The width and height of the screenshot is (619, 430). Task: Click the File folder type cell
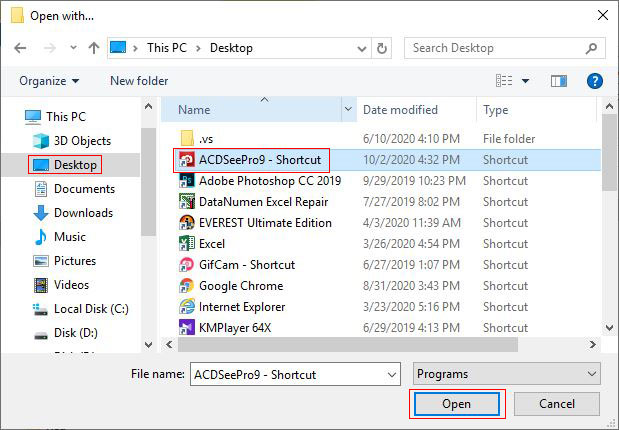[509, 139]
